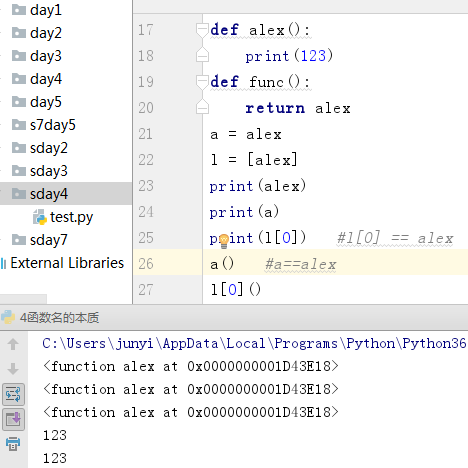Screen dimensions: 468x468
Task: Click 'def alex():' code on line 17
Action: tap(260, 30)
